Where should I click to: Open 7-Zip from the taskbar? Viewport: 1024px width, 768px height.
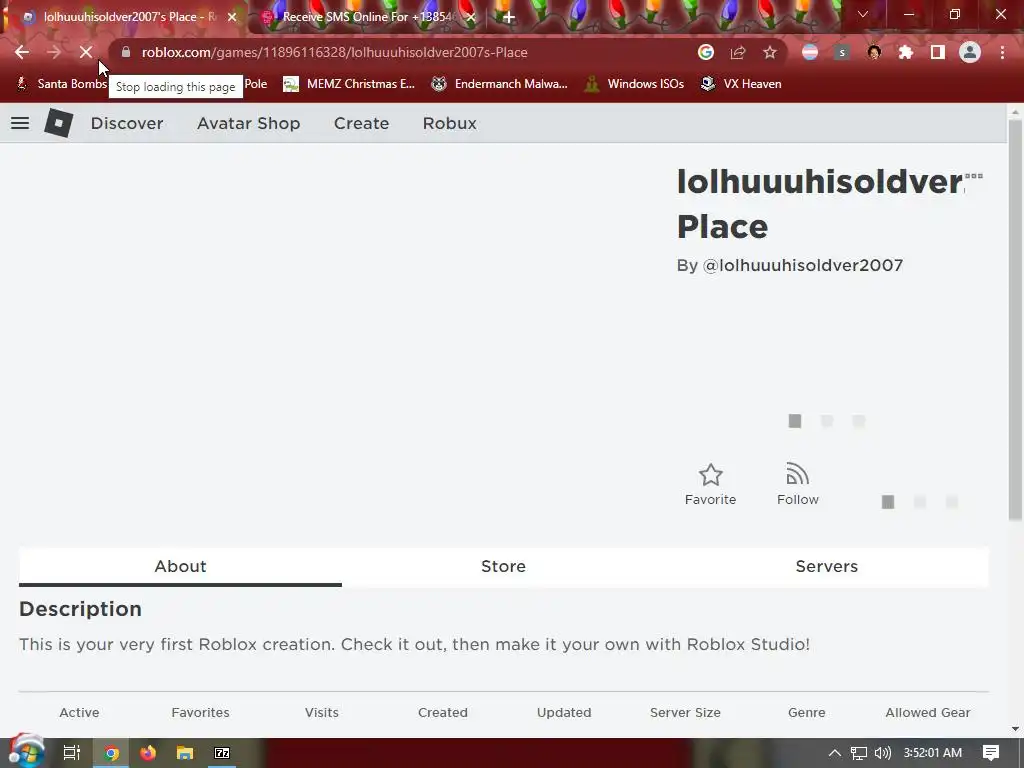point(222,753)
